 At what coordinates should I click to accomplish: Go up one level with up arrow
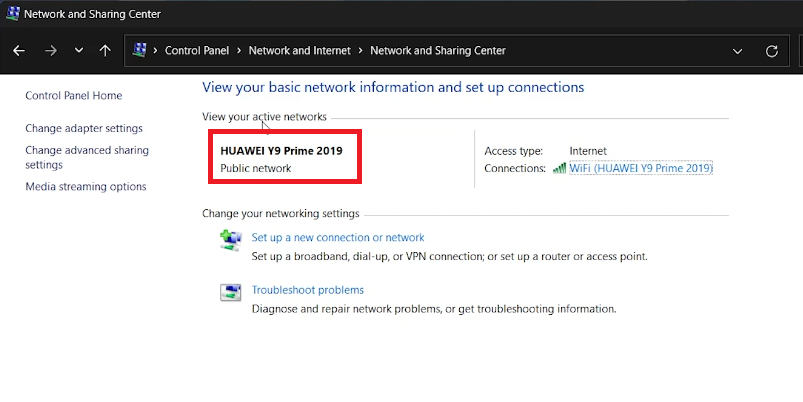(105, 51)
